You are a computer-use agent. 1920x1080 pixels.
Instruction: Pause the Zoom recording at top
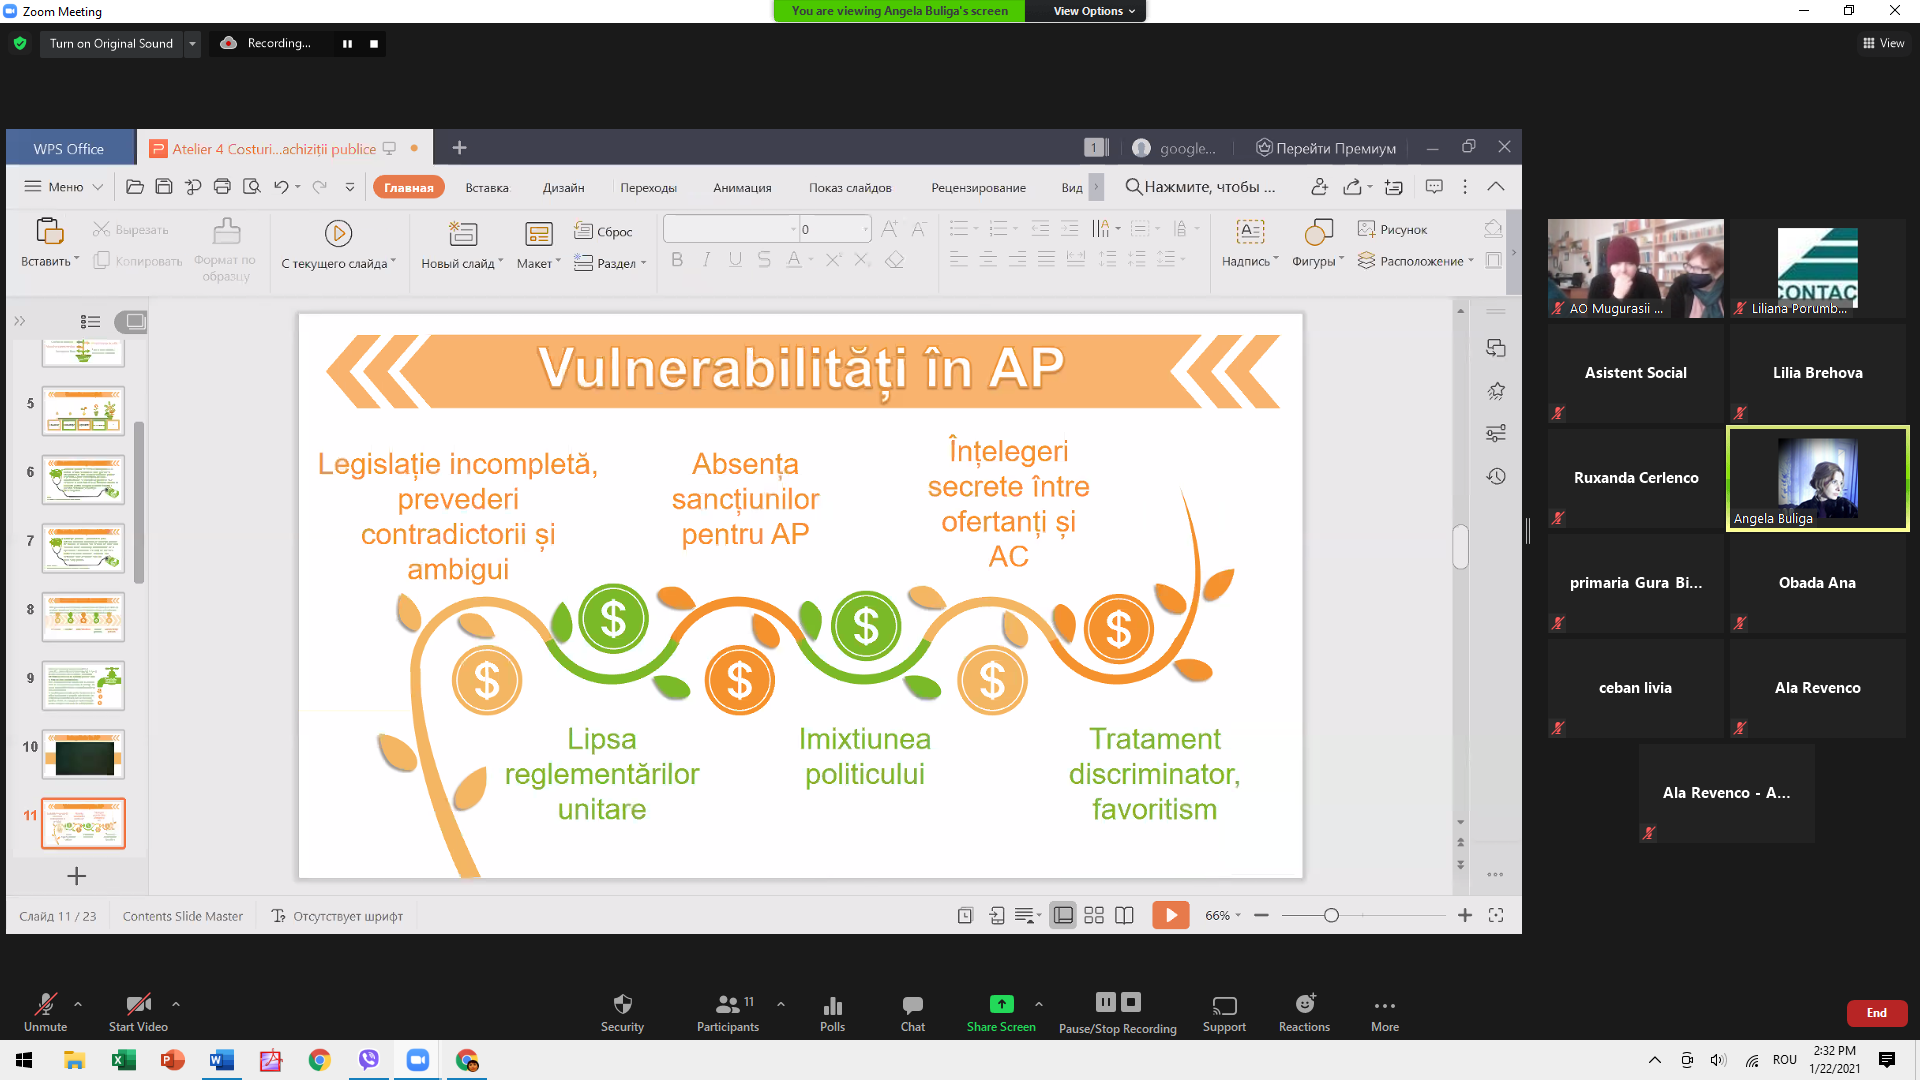tap(347, 44)
